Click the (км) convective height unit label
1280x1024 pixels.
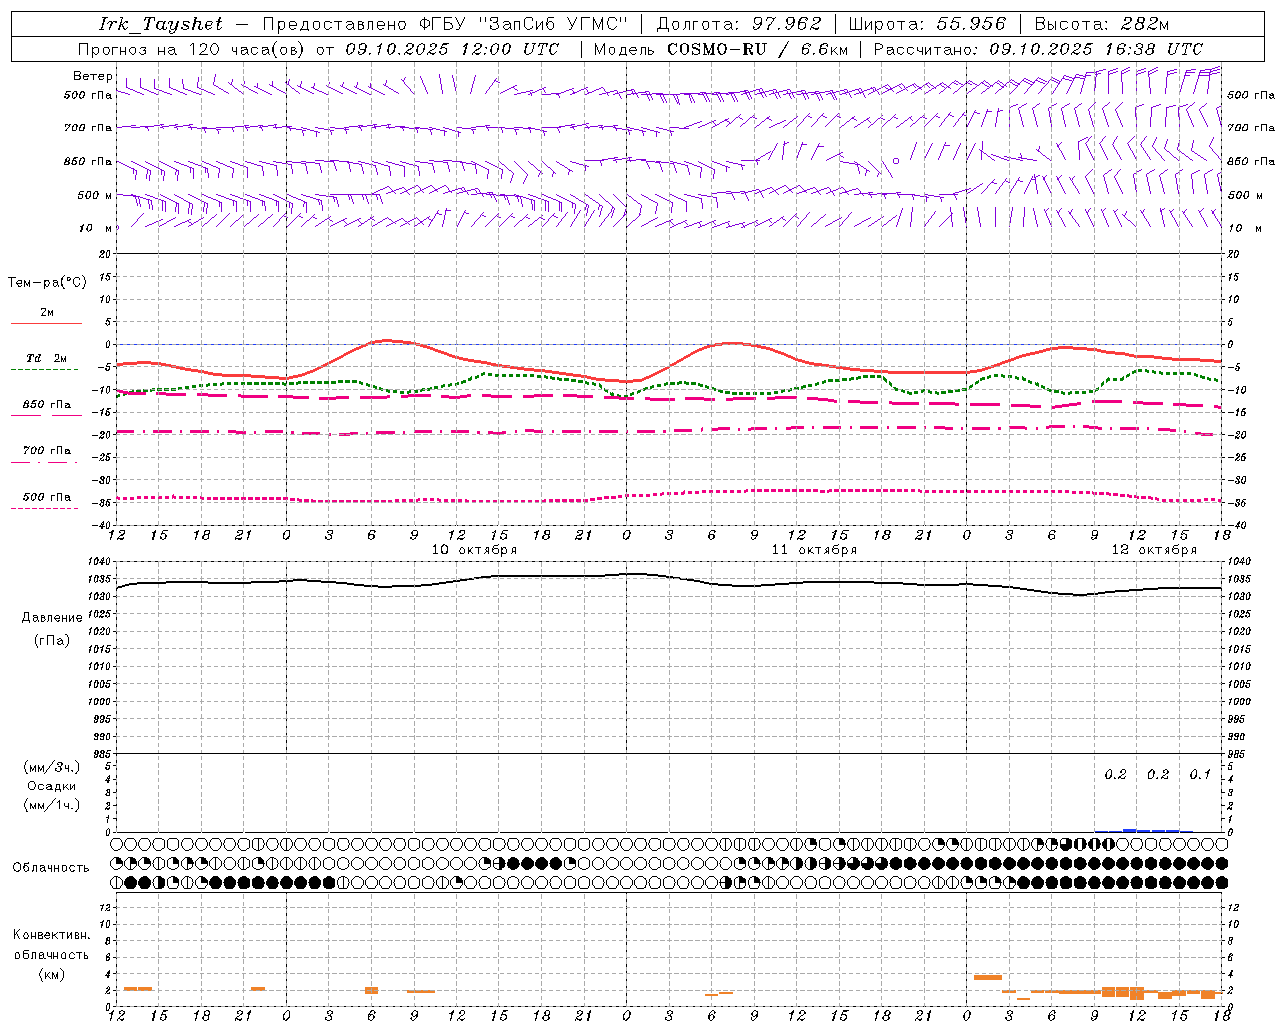(51, 974)
